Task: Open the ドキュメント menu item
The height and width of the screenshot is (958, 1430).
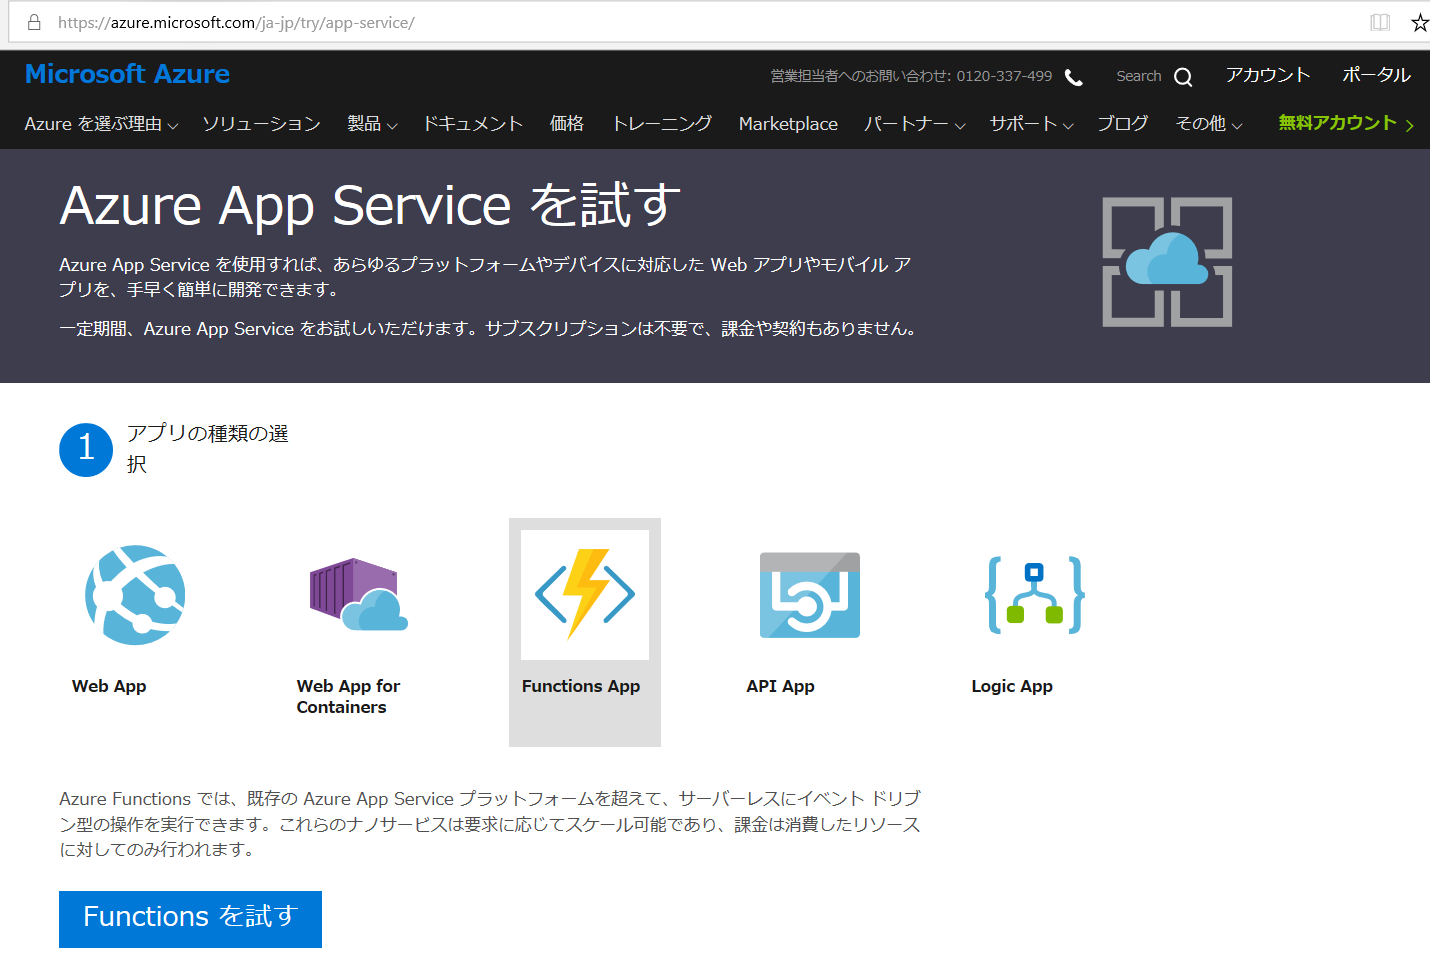Action: (x=473, y=124)
